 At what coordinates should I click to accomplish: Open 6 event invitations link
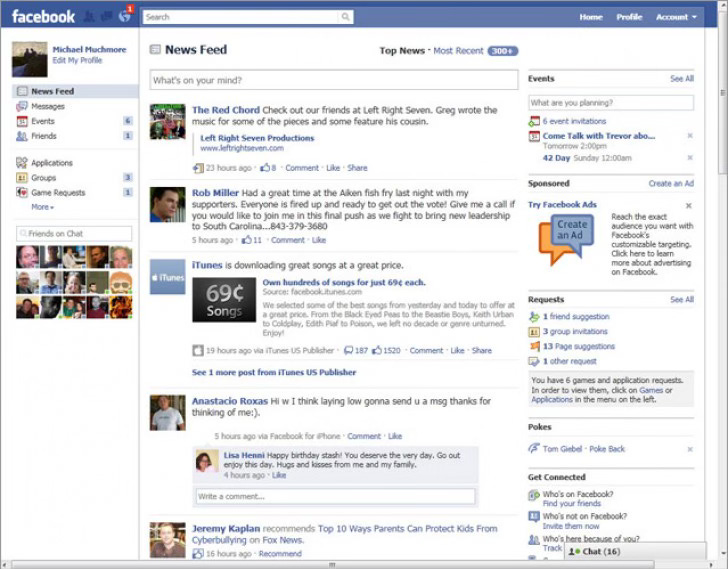pyautogui.click(x=574, y=121)
